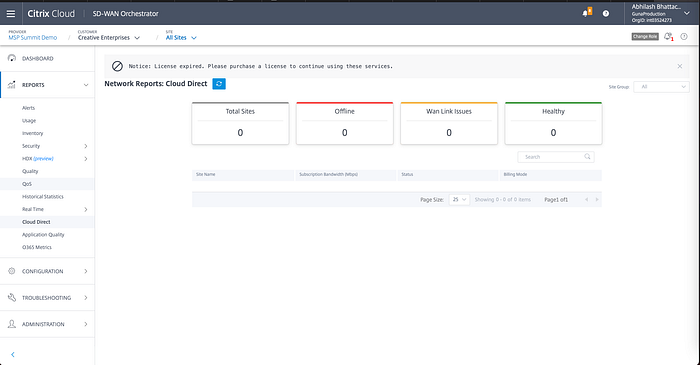This screenshot has height=365, width=700.
Task: Dismiss the license expired notice
Action: point(679,66)
